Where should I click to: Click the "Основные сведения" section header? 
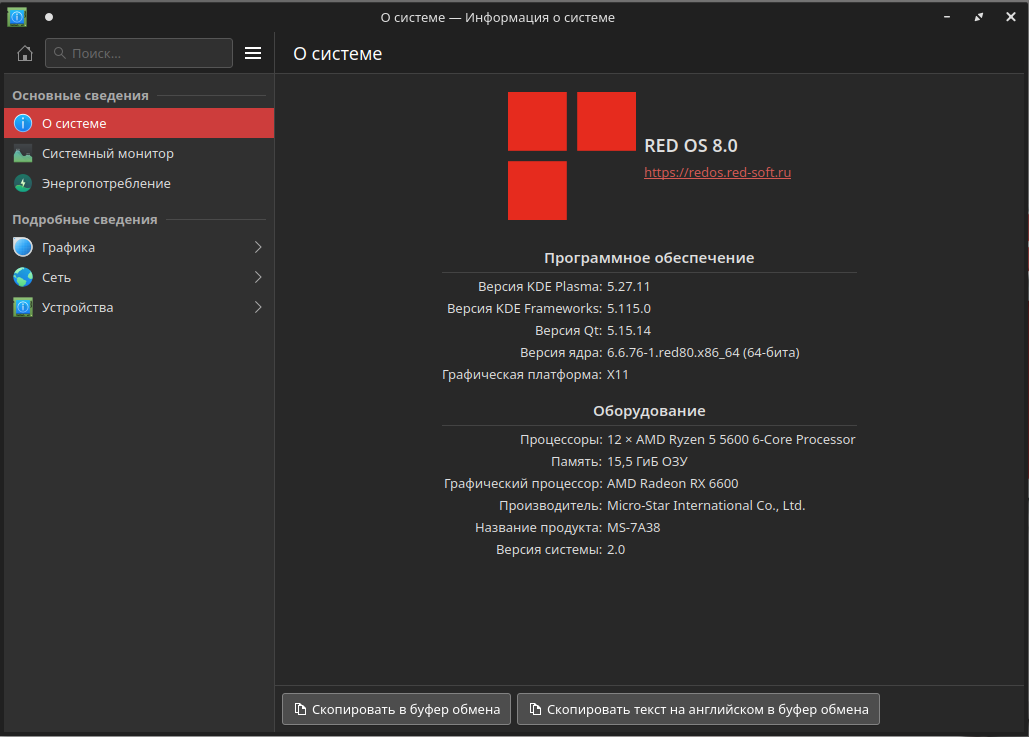click(x=80, y=96)
